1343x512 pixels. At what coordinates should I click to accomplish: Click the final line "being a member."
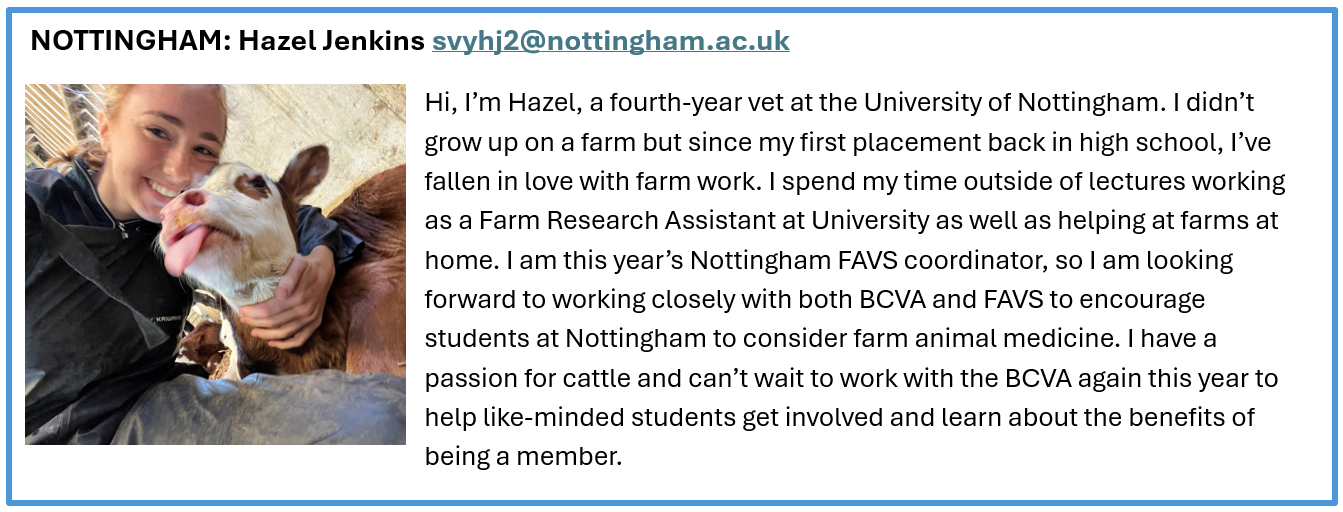(x=523, y=457)
